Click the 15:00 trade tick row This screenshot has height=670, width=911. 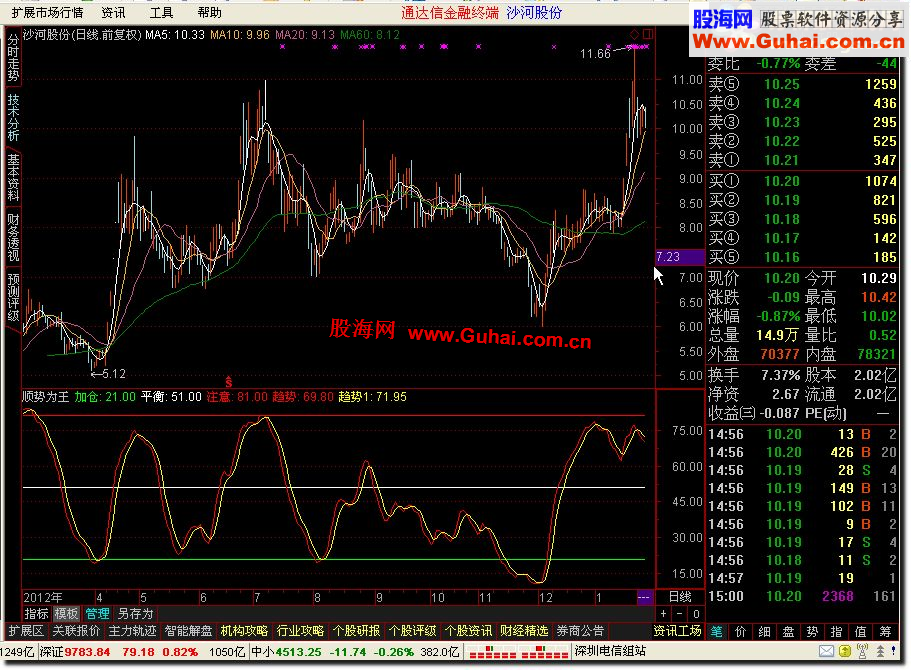802,596
